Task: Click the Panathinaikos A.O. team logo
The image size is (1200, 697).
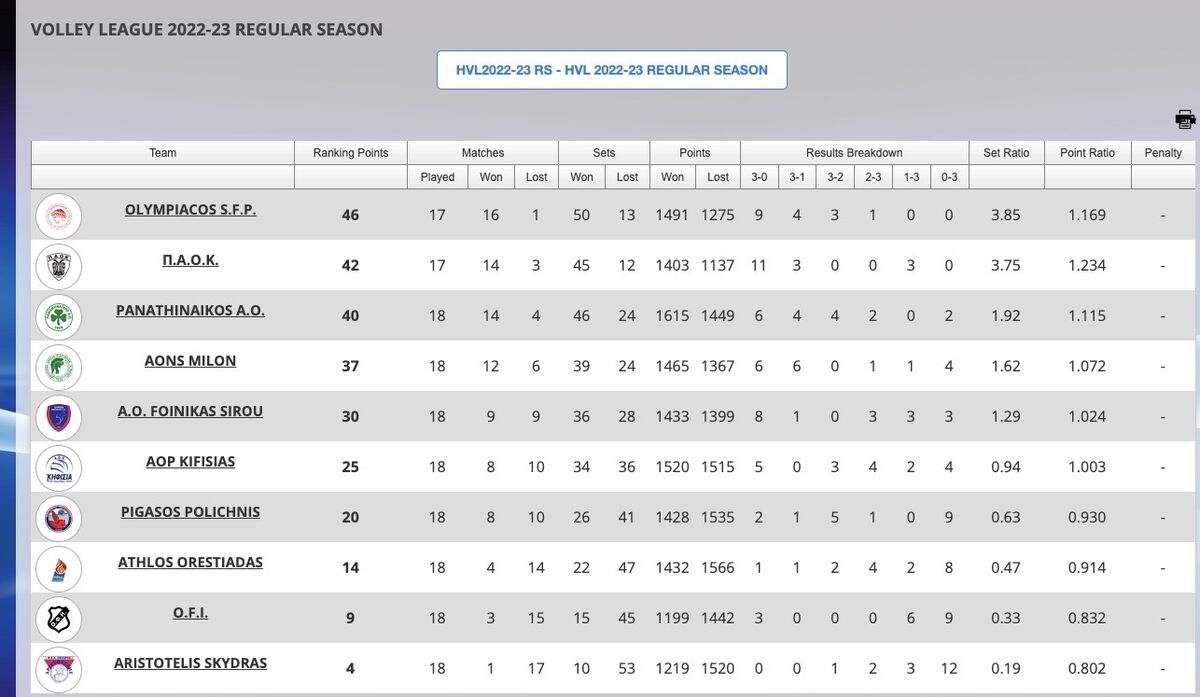Action: pyautogui.click(x=59, y=316)
